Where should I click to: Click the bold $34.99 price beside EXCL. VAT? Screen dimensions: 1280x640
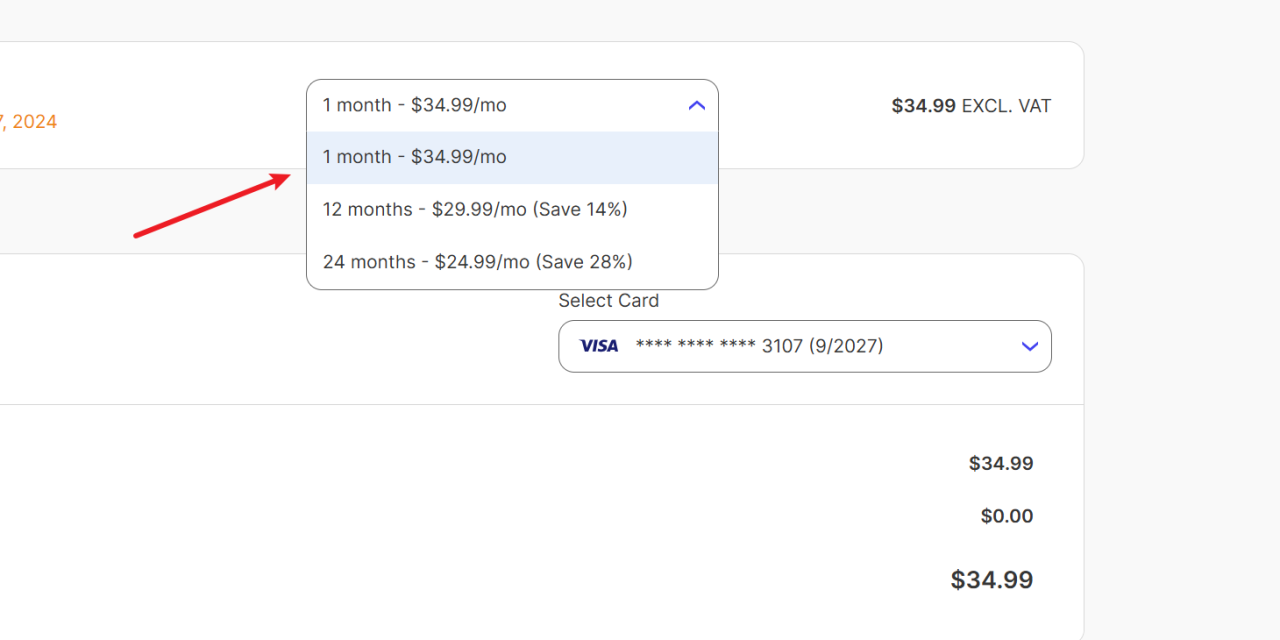point(923,106)
